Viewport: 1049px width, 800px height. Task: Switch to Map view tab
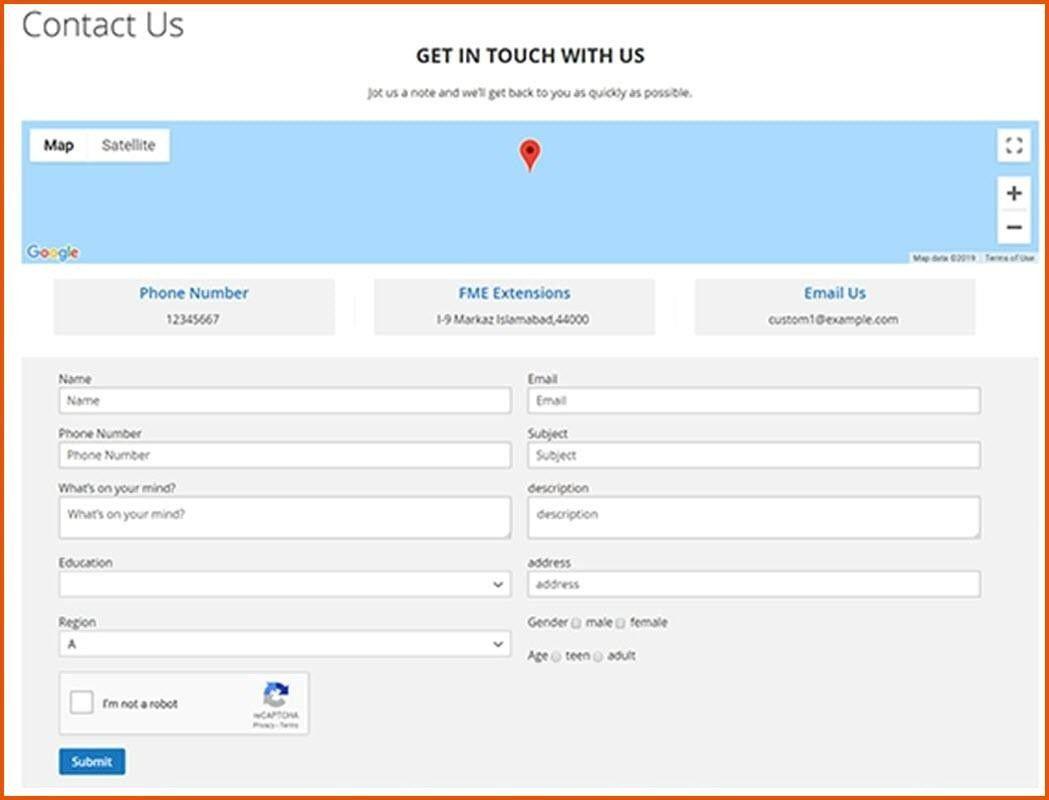click(59, 146)
